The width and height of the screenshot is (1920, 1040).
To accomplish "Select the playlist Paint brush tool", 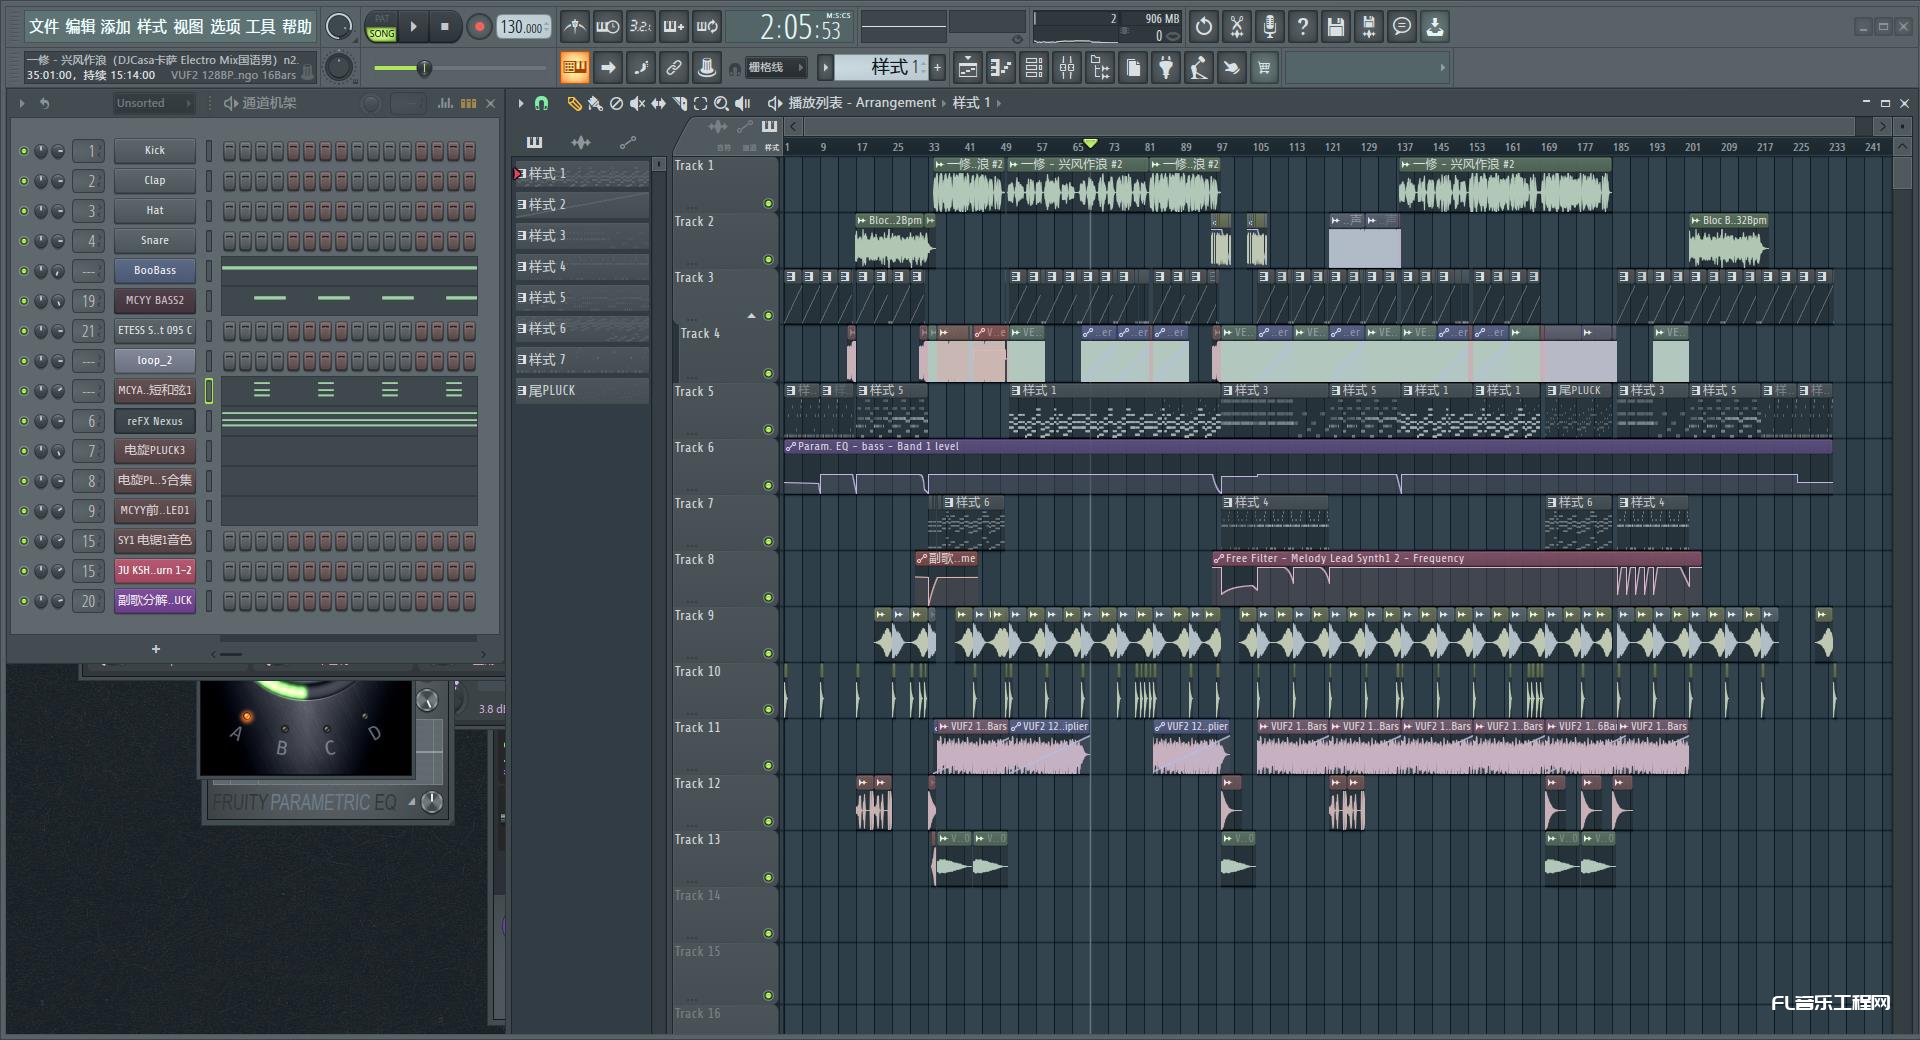I will click(x=595, y=103).
